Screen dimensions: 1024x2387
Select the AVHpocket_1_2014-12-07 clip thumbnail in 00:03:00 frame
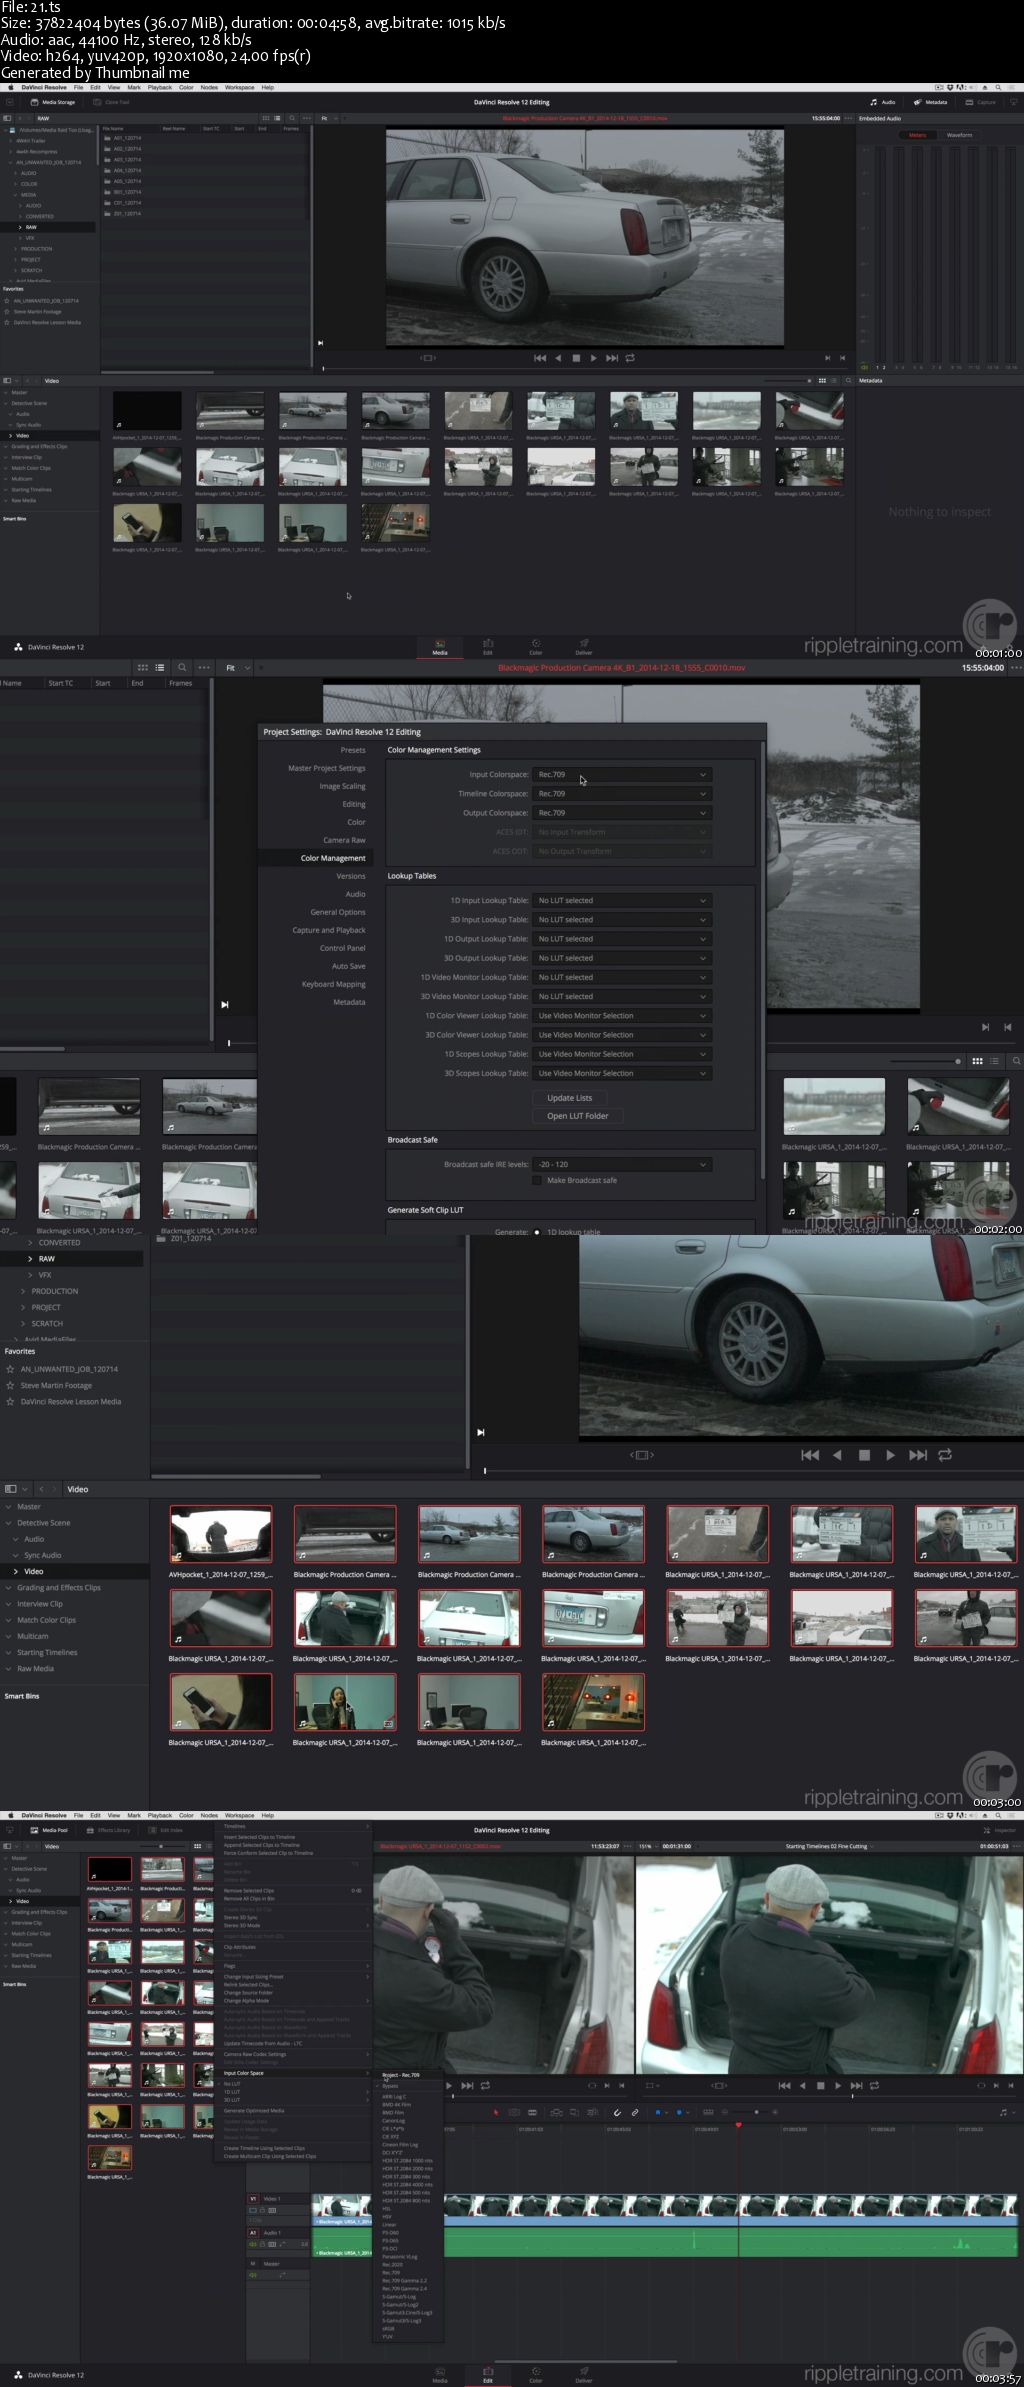(x=221, y=1535)
